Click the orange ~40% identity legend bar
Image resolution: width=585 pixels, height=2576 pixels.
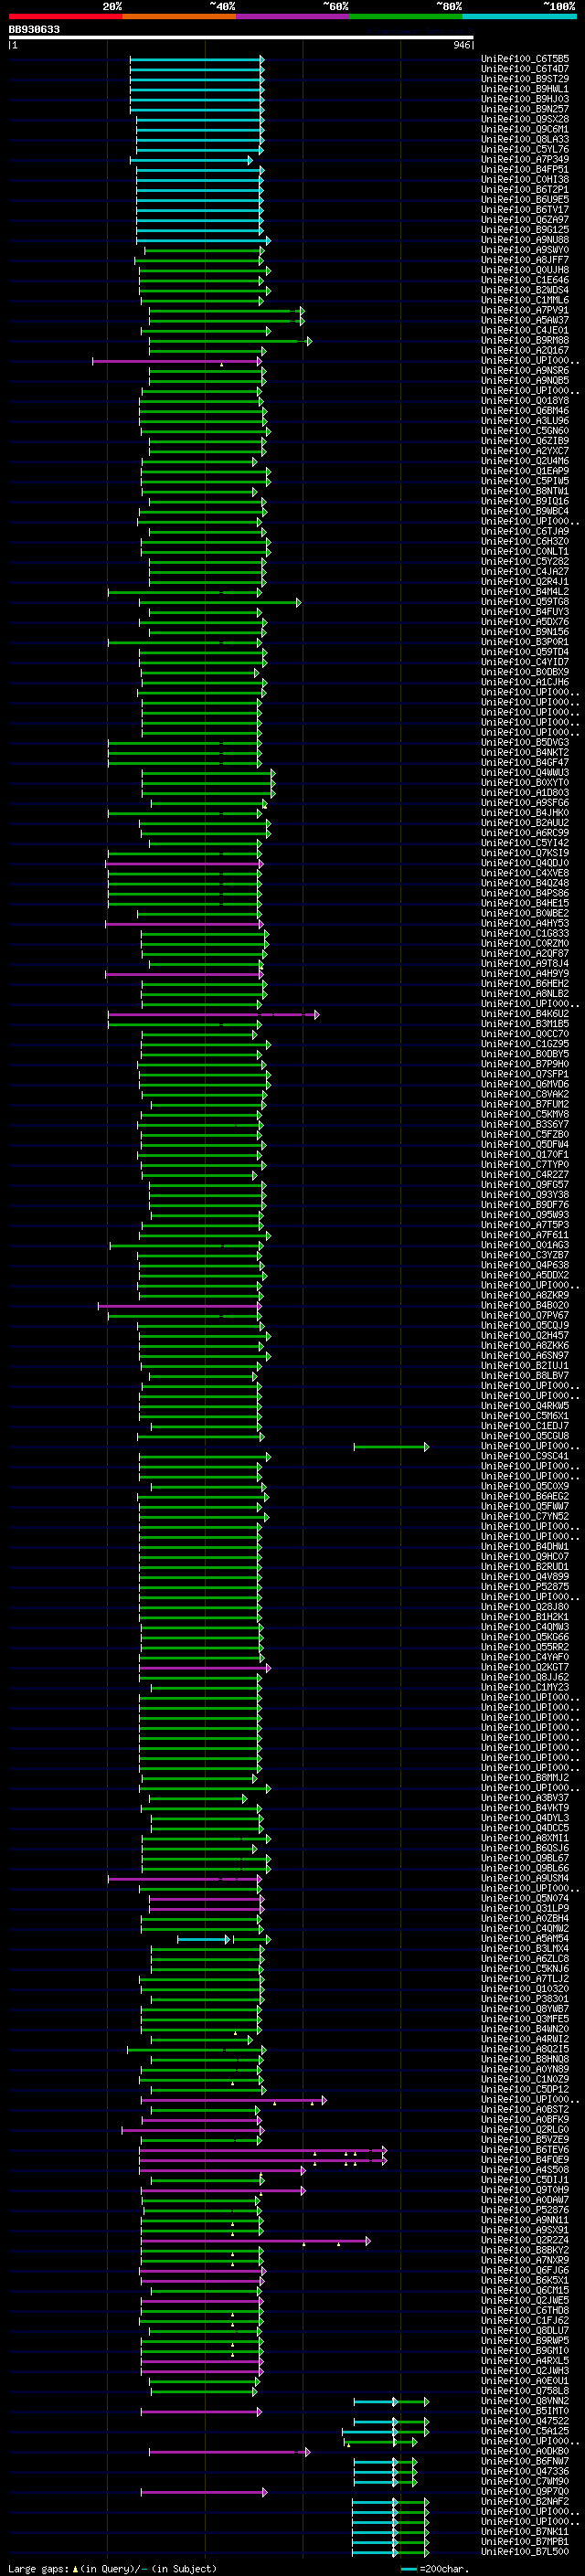pyautogui.click(x=179, y=16)
